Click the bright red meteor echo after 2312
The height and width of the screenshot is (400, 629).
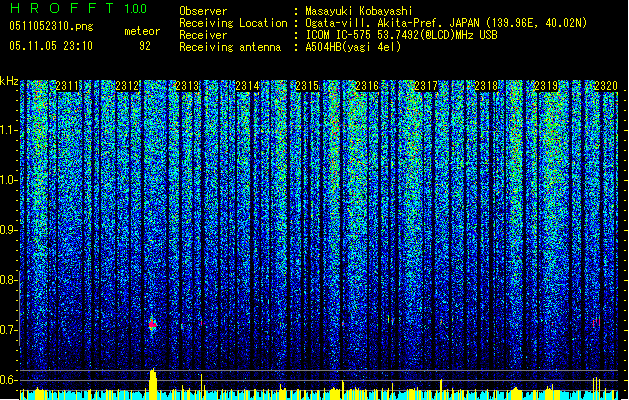[152, 324]
